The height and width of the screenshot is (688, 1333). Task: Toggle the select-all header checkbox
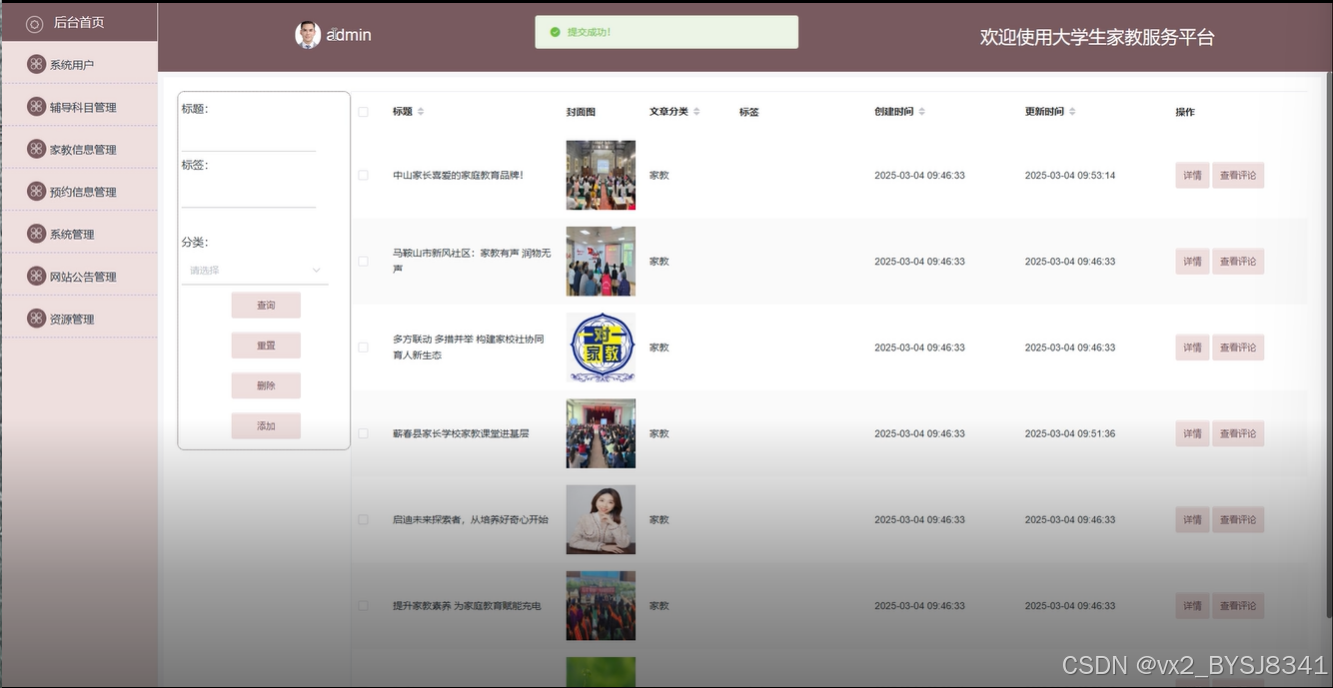tap(363, 112)
